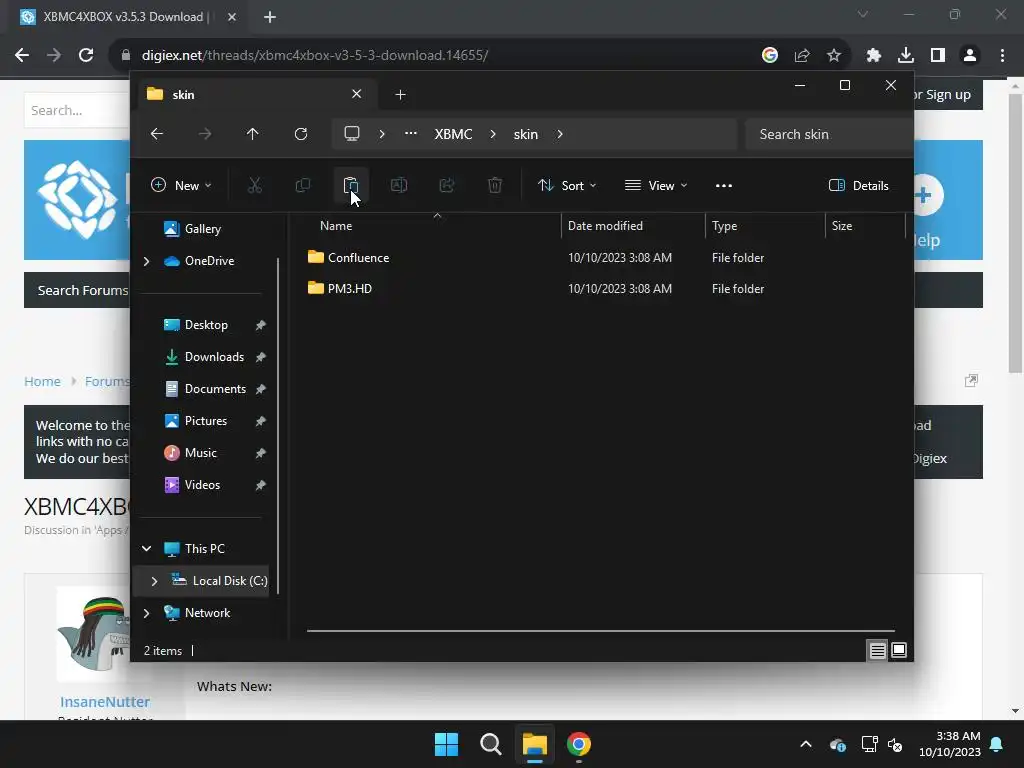Screen dimensions: 1024x768
Task: Expand Local Disk (C:) node
Action: click(154, 581)
